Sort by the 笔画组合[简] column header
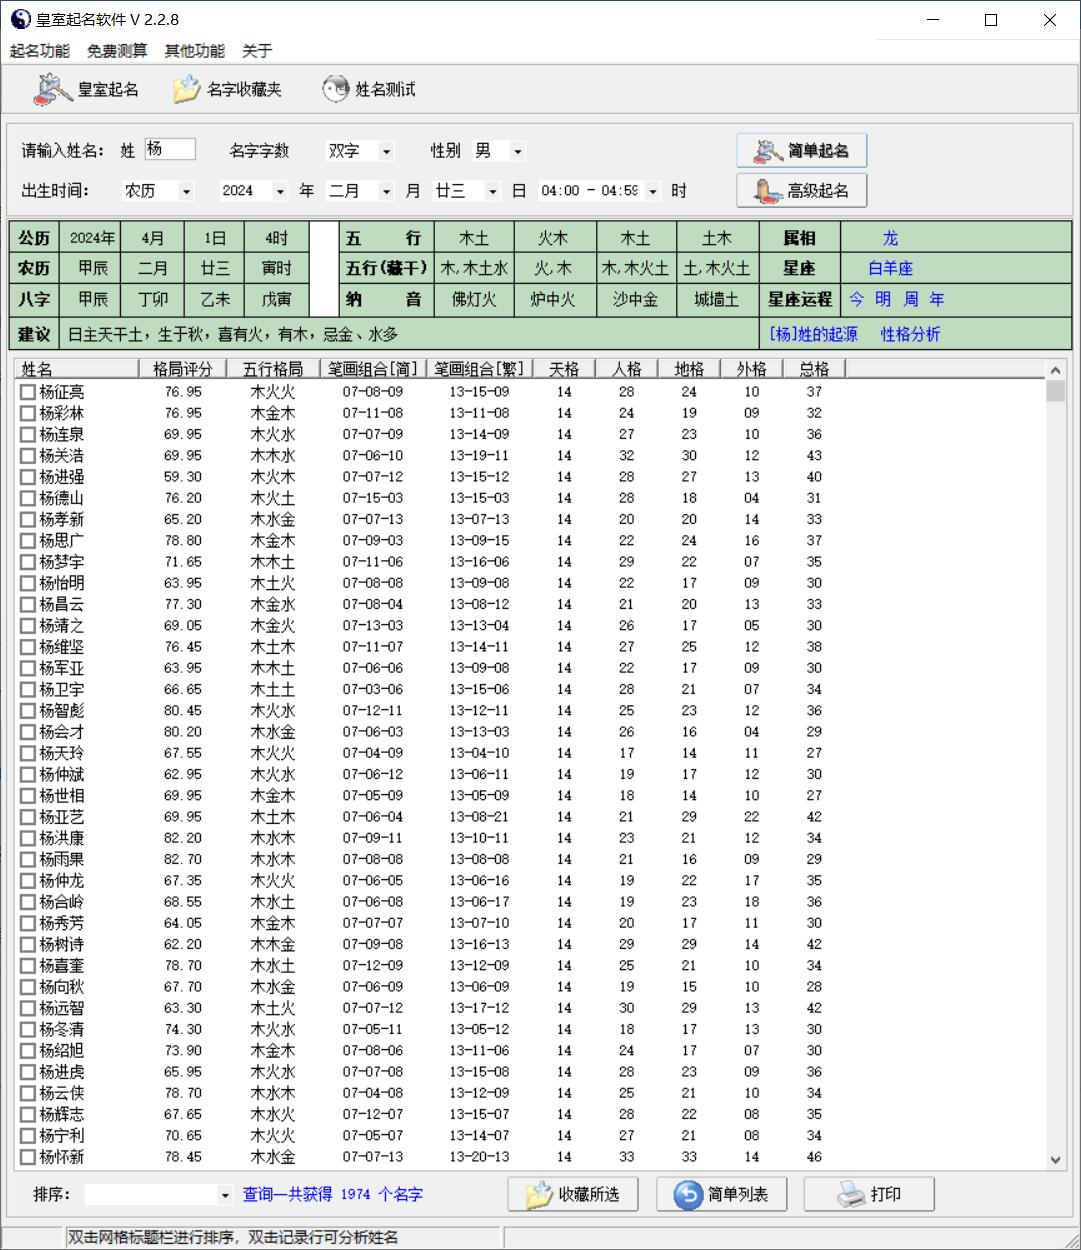The height and width of the screenshot is (1250, 1081). click(x=373, y=369)
